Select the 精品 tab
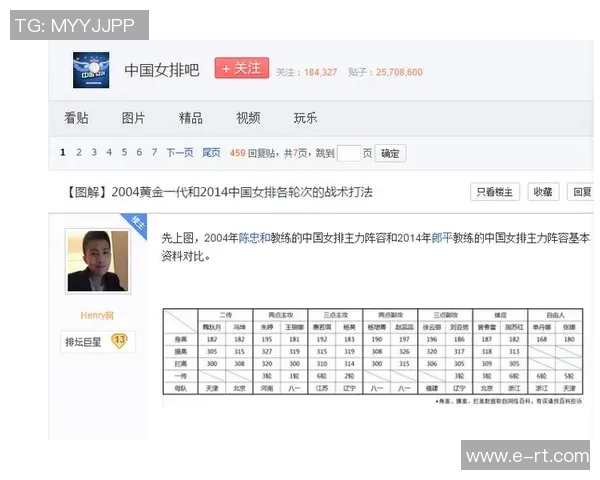 pos(190,118)
